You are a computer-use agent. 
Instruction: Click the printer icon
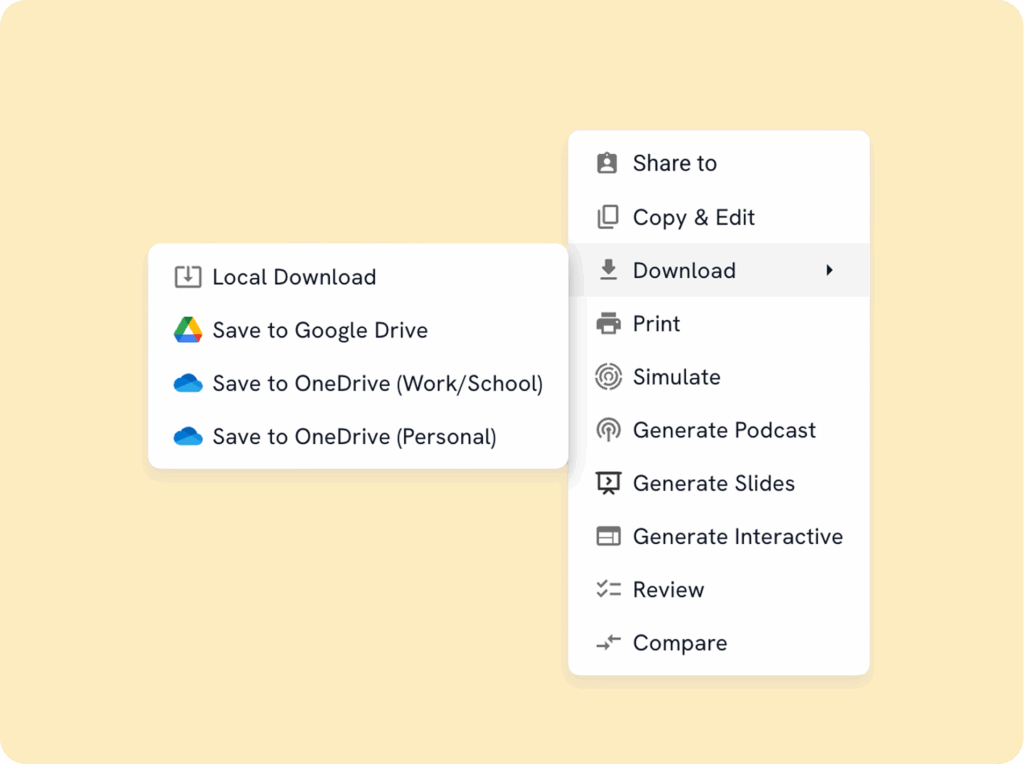pyautogui.click(x=607, y=324)
